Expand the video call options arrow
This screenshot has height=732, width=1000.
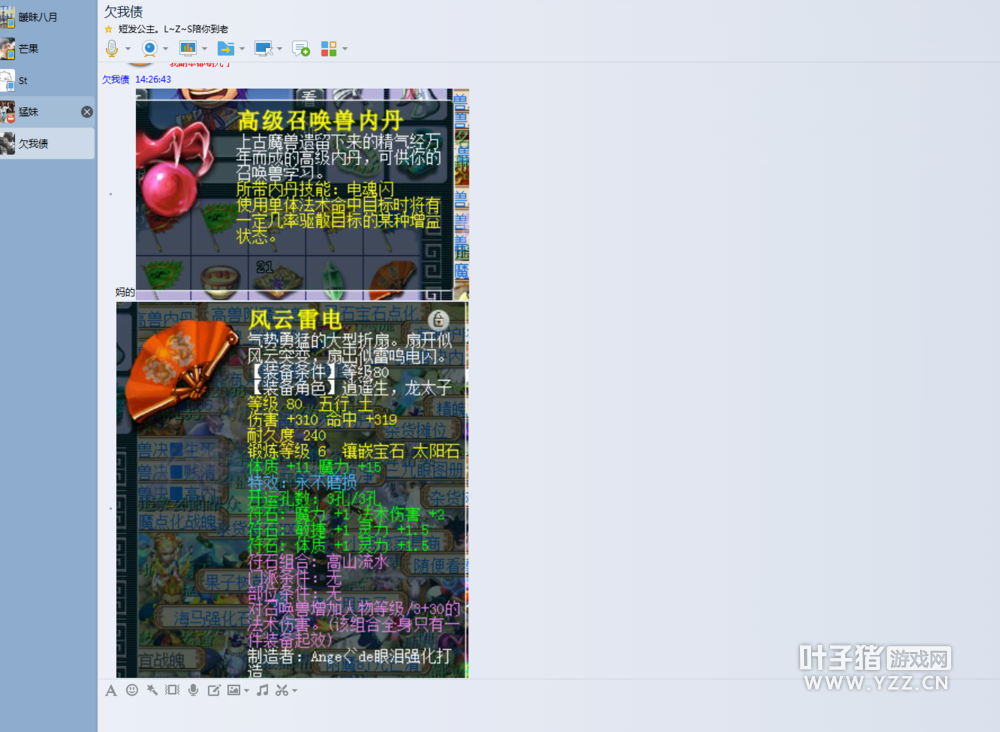[166, 48]
